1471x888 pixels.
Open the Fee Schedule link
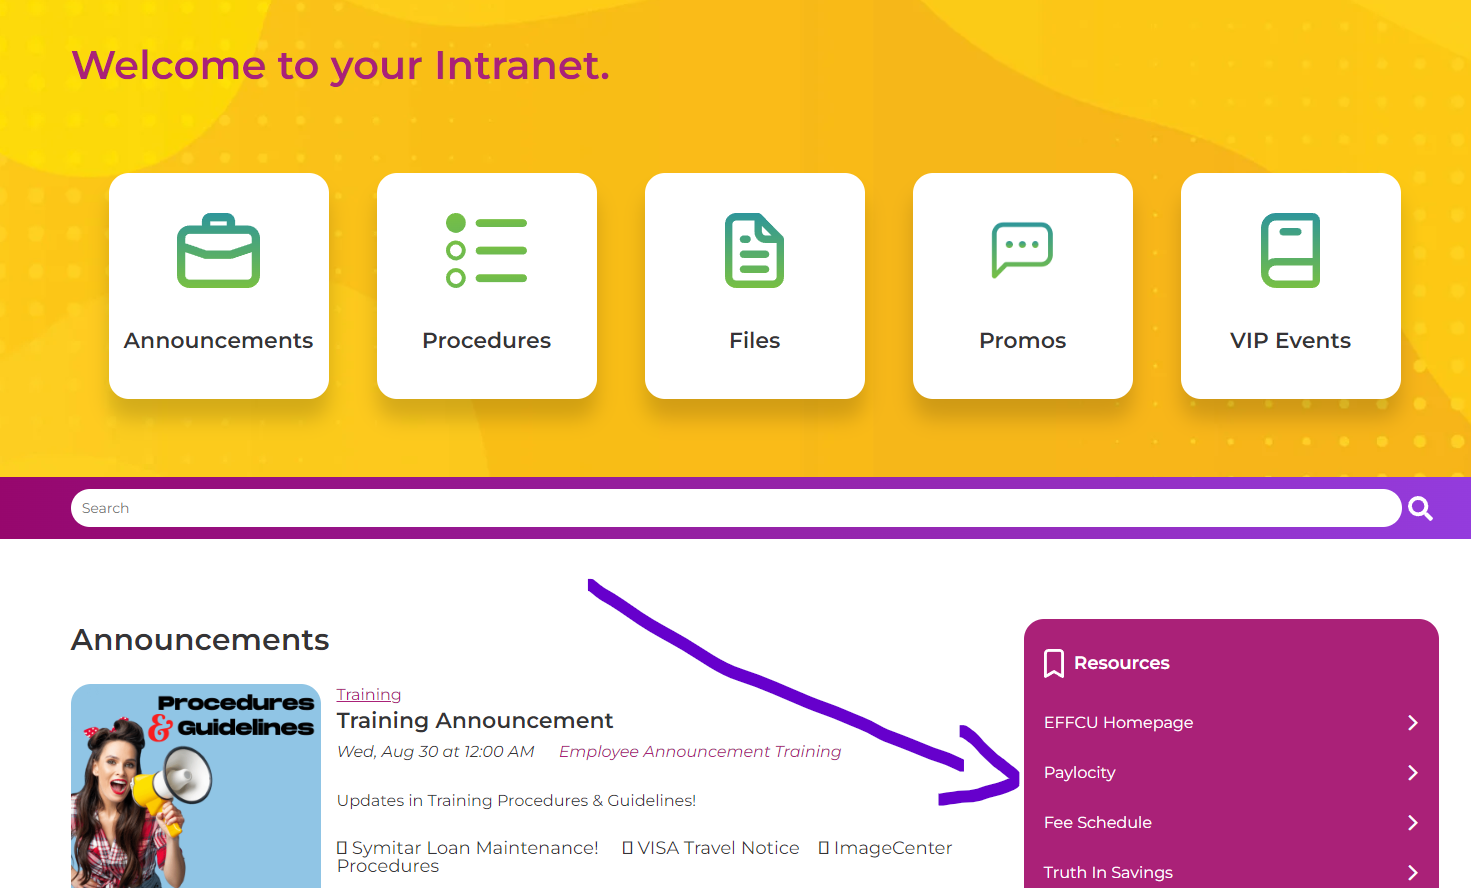pos(1097,823)
